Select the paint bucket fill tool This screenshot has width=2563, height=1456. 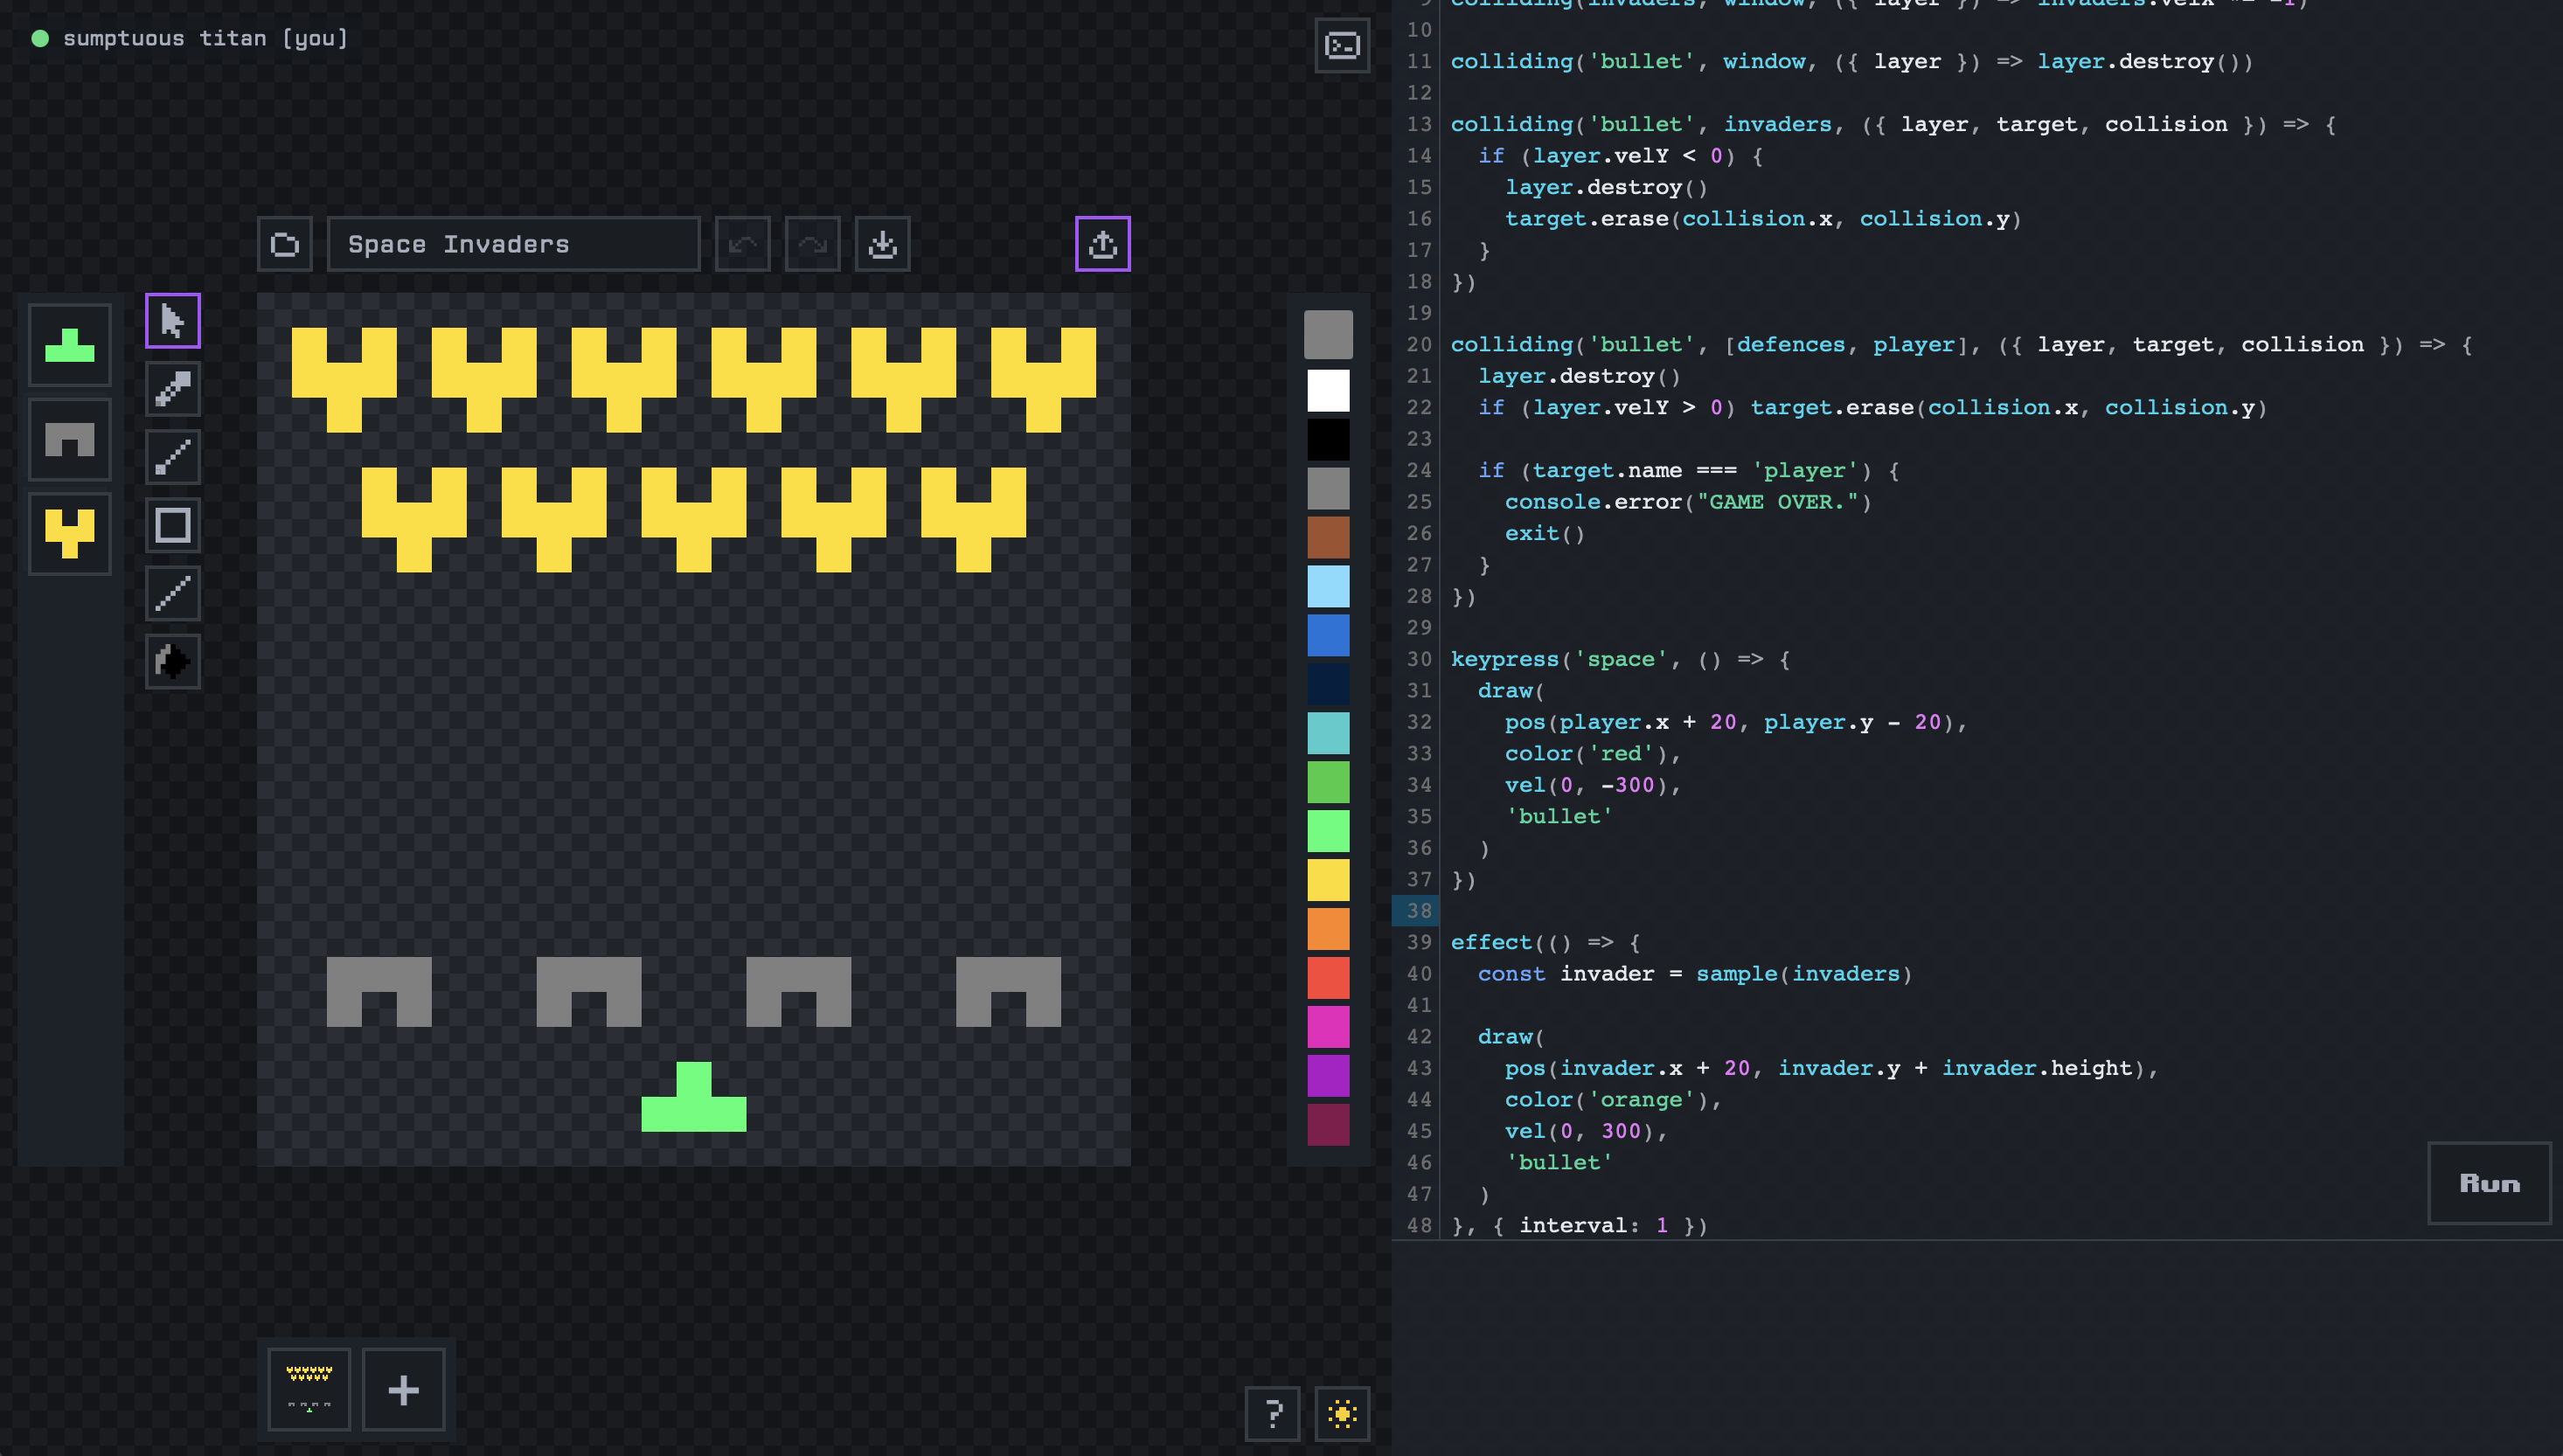point(173,661)
